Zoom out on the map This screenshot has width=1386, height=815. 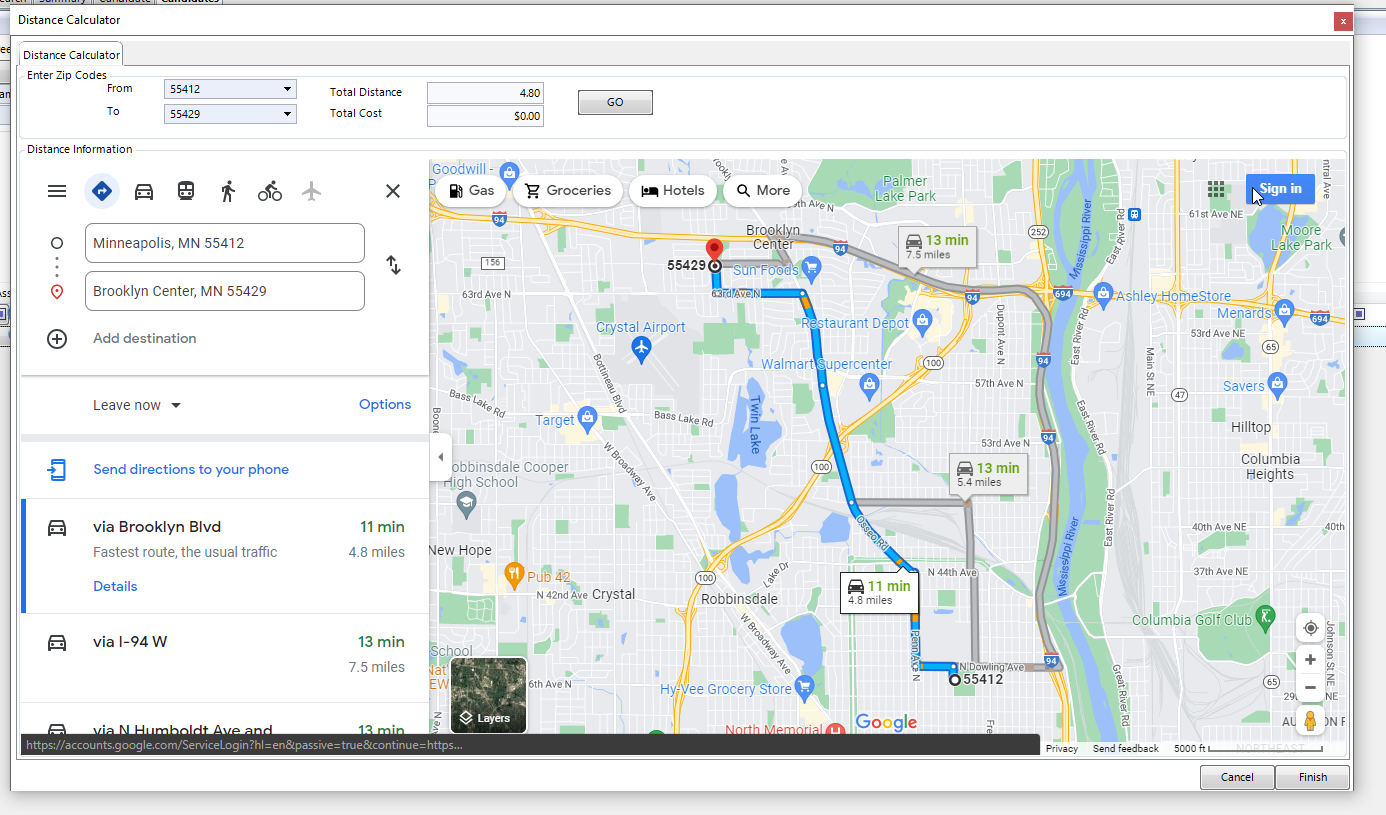click(x=1310, y=687)
